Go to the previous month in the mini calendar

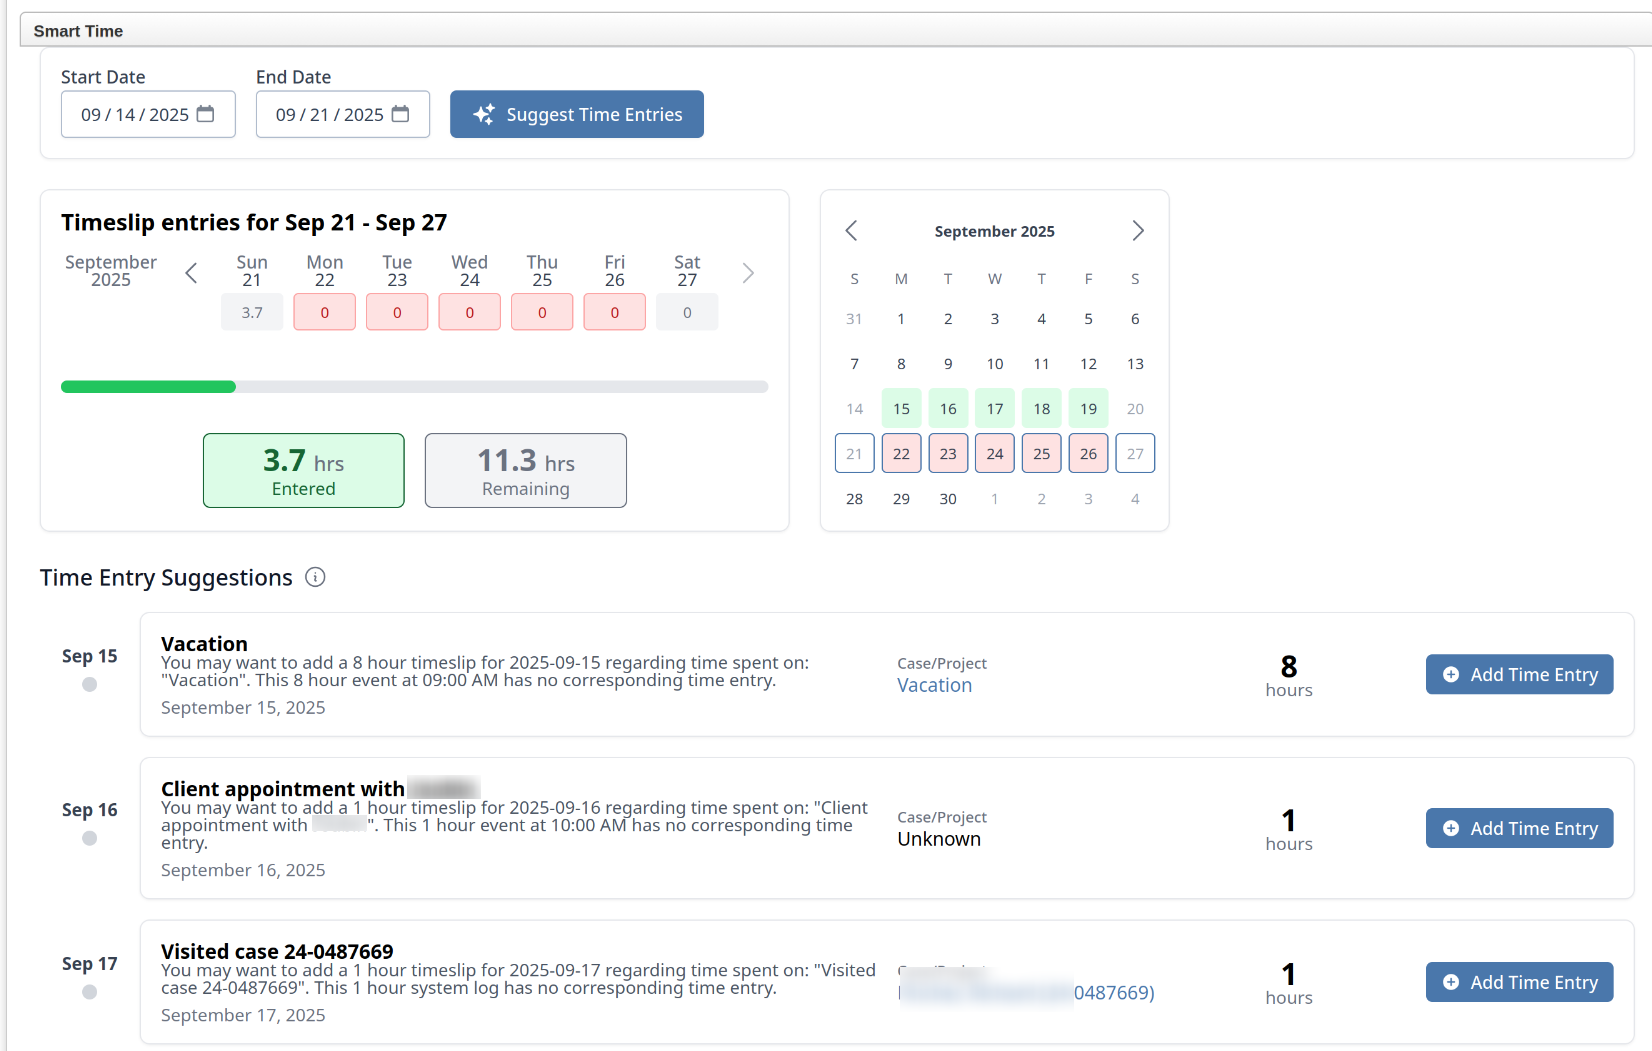coord(851,230)
